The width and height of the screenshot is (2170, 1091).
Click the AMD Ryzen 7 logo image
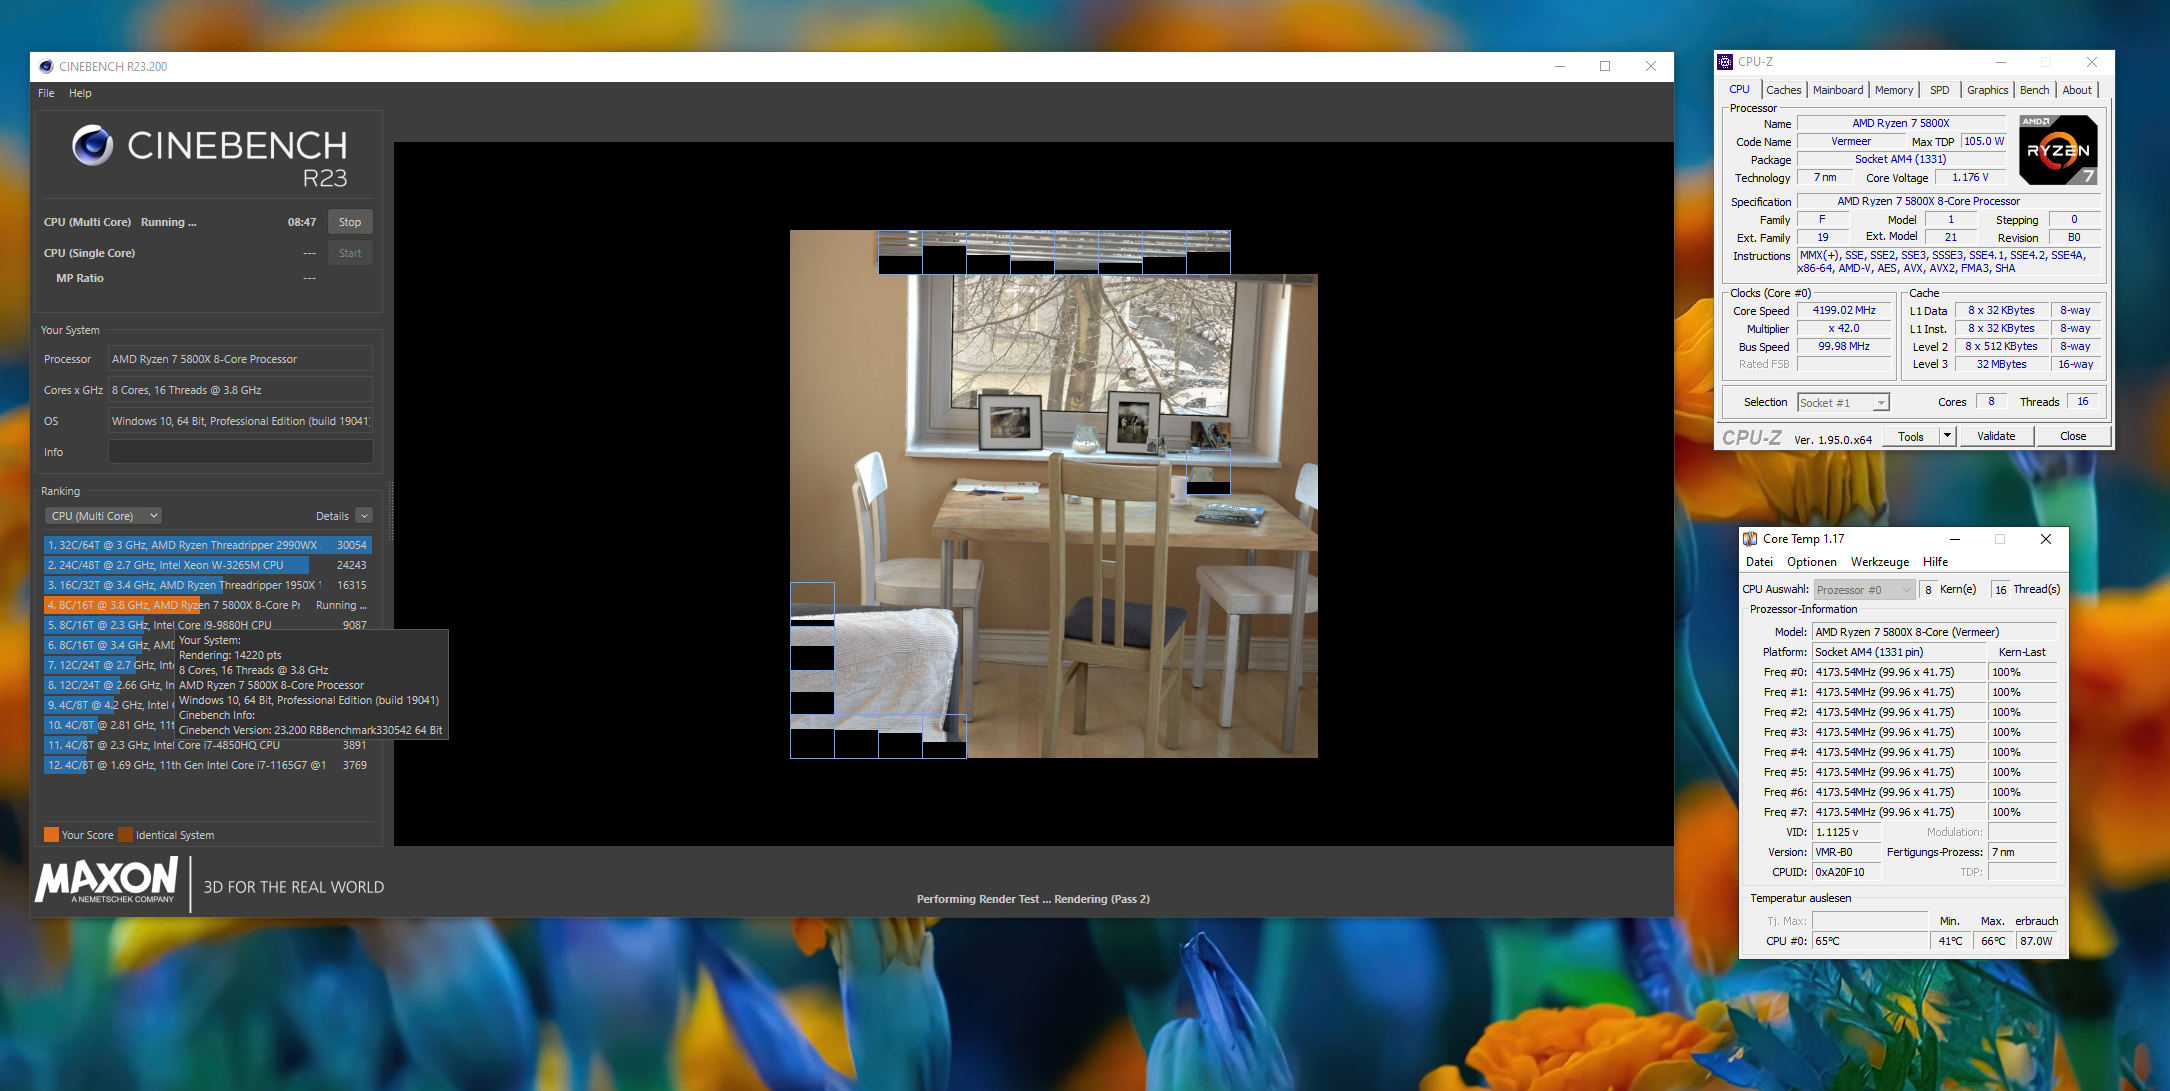point(2057,150)
